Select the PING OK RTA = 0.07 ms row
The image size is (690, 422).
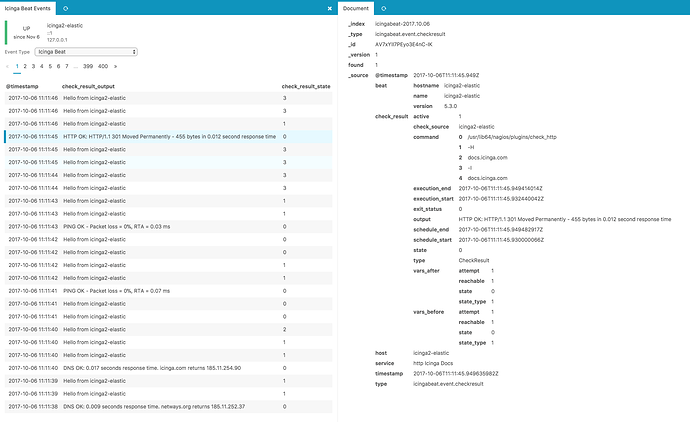(x=169, y=291)
